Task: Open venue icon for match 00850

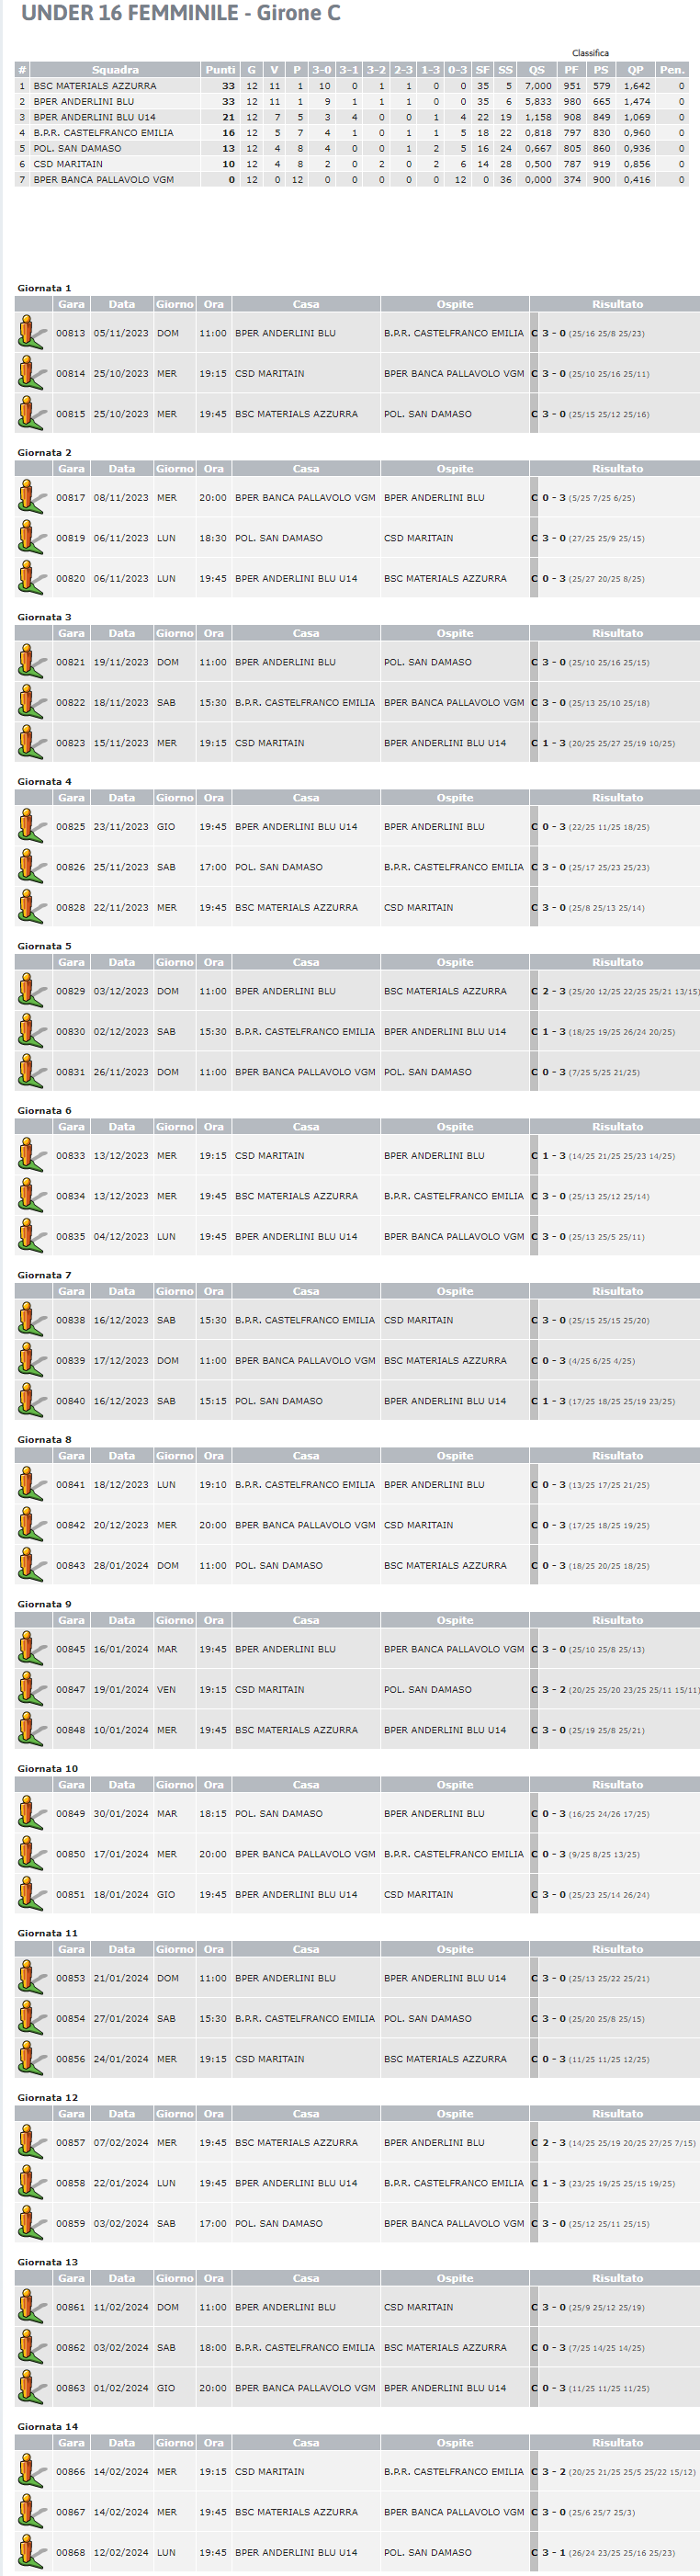Action: 32,1854
